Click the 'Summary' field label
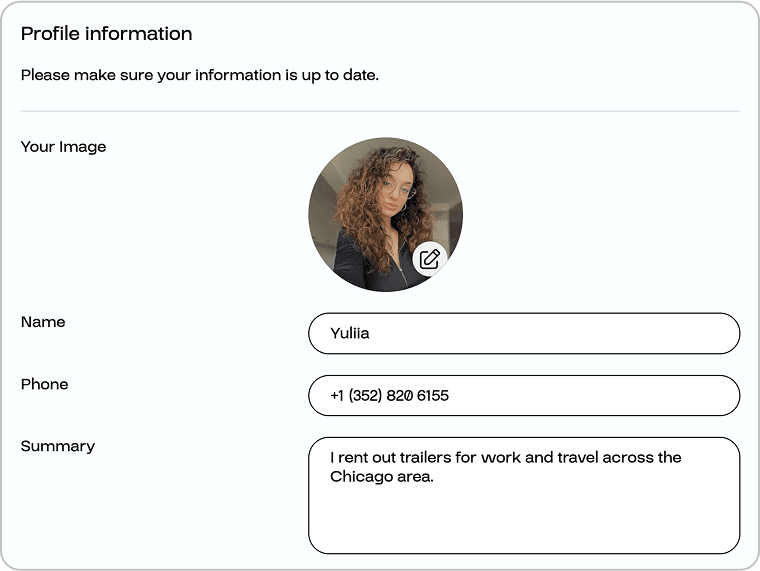The image size is (760, 571). 58,446
